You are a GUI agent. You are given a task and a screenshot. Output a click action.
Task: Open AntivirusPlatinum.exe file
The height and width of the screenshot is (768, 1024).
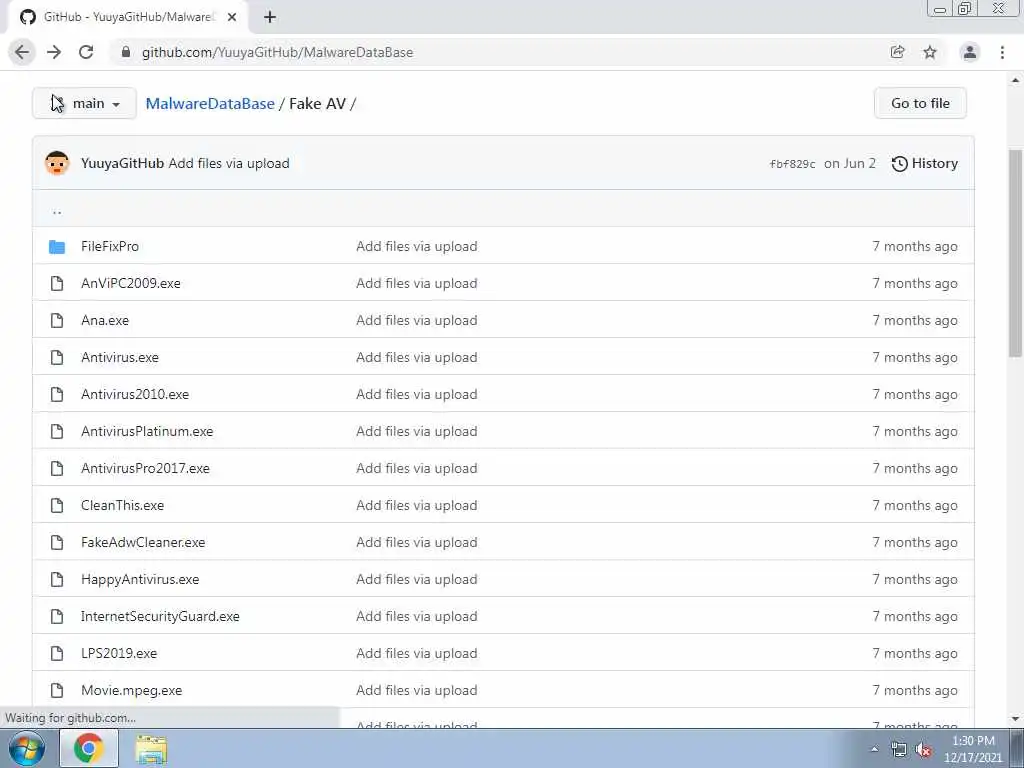click(147, 432)
